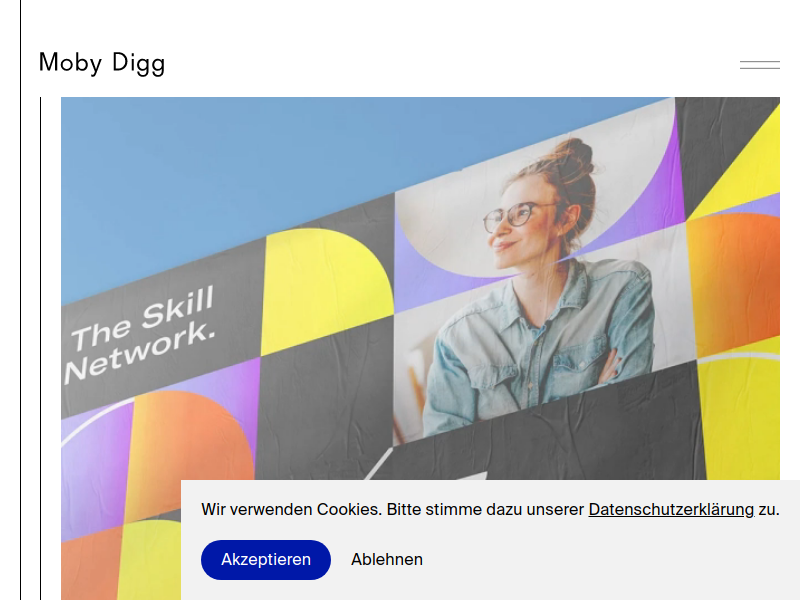Click the 'Wir verwenden Cookies' notice text

coord(490,509)
